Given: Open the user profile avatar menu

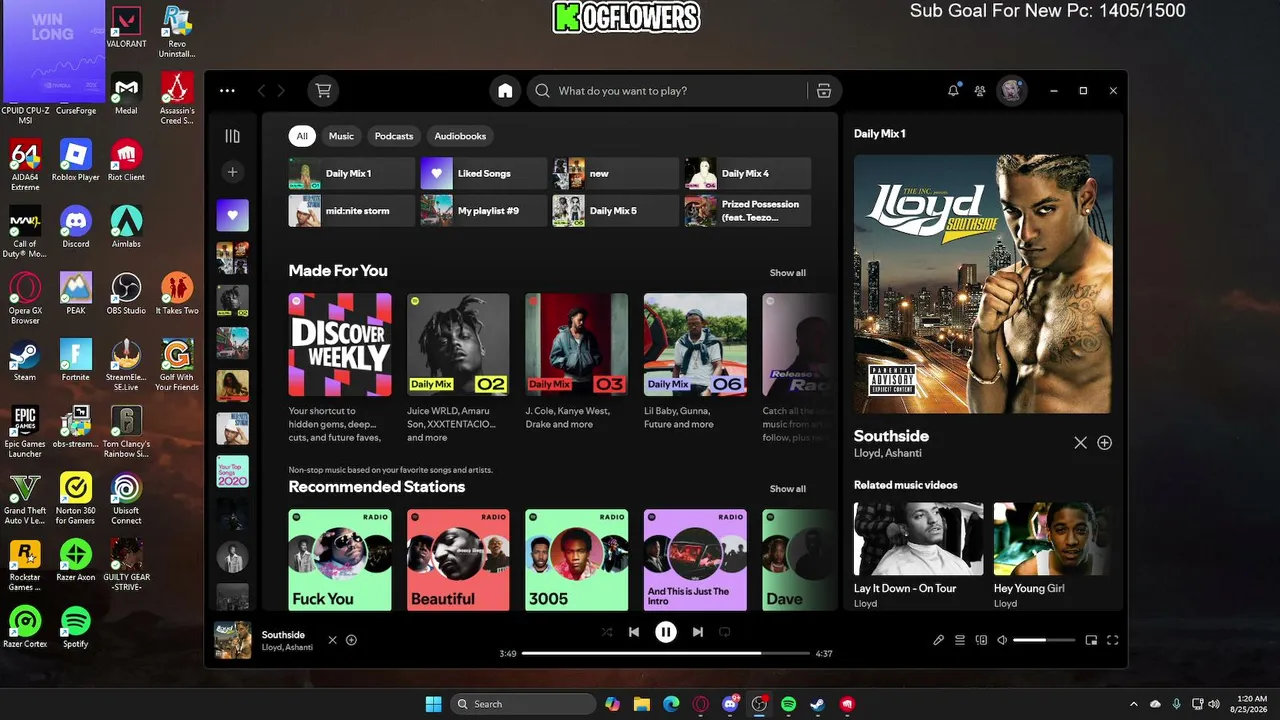Looking at the screenshot, I should pyautogui.click(x=1012, y=91).
